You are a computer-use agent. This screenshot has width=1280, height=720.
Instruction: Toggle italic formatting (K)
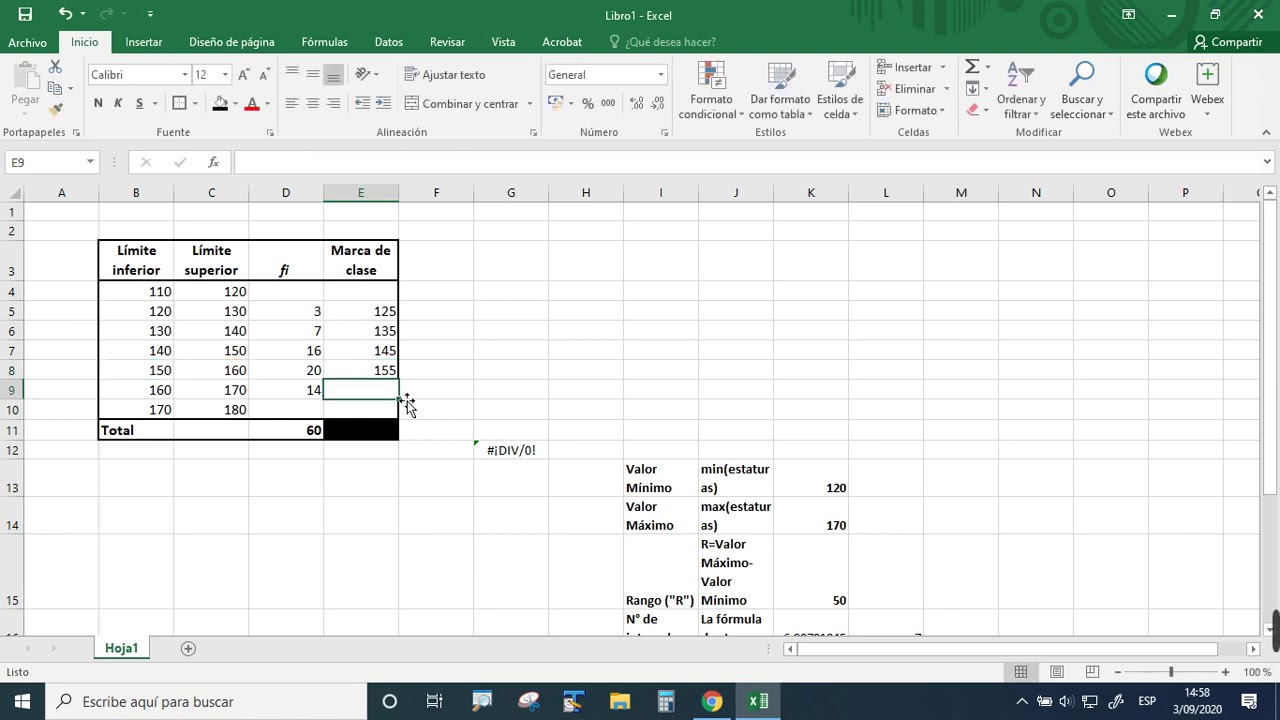click(x=118, y=103)
